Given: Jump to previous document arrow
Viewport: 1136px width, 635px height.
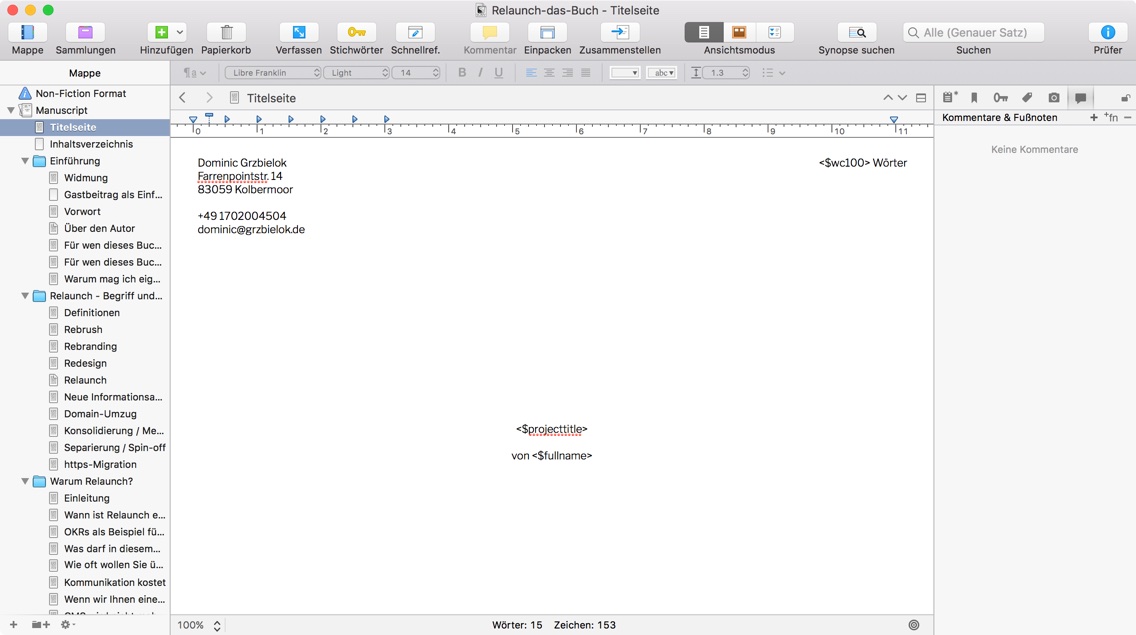Looking at the screenshot, I should [x=888, y=98].
